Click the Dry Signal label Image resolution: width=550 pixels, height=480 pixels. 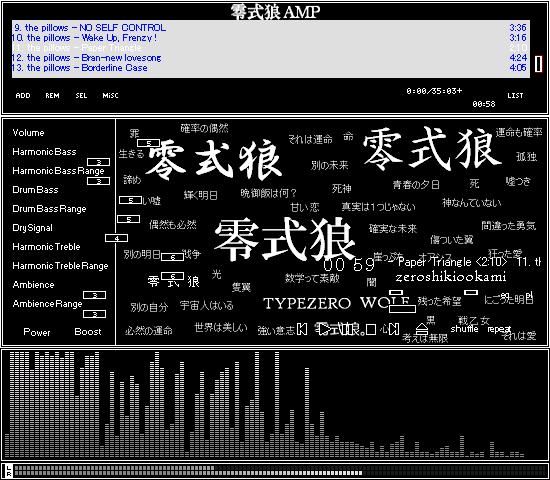coord(32,228)
